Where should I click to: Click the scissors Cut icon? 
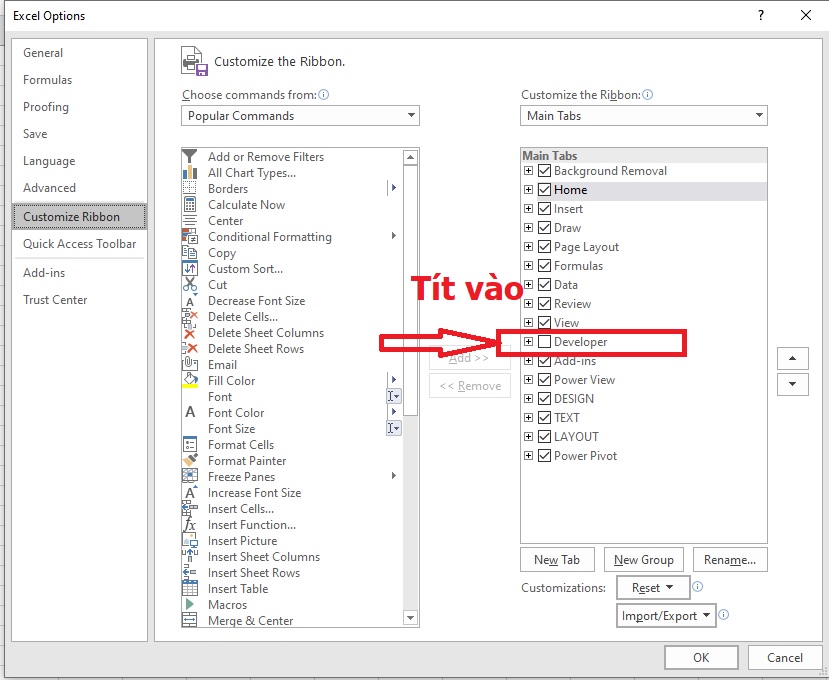pos(190,284)
